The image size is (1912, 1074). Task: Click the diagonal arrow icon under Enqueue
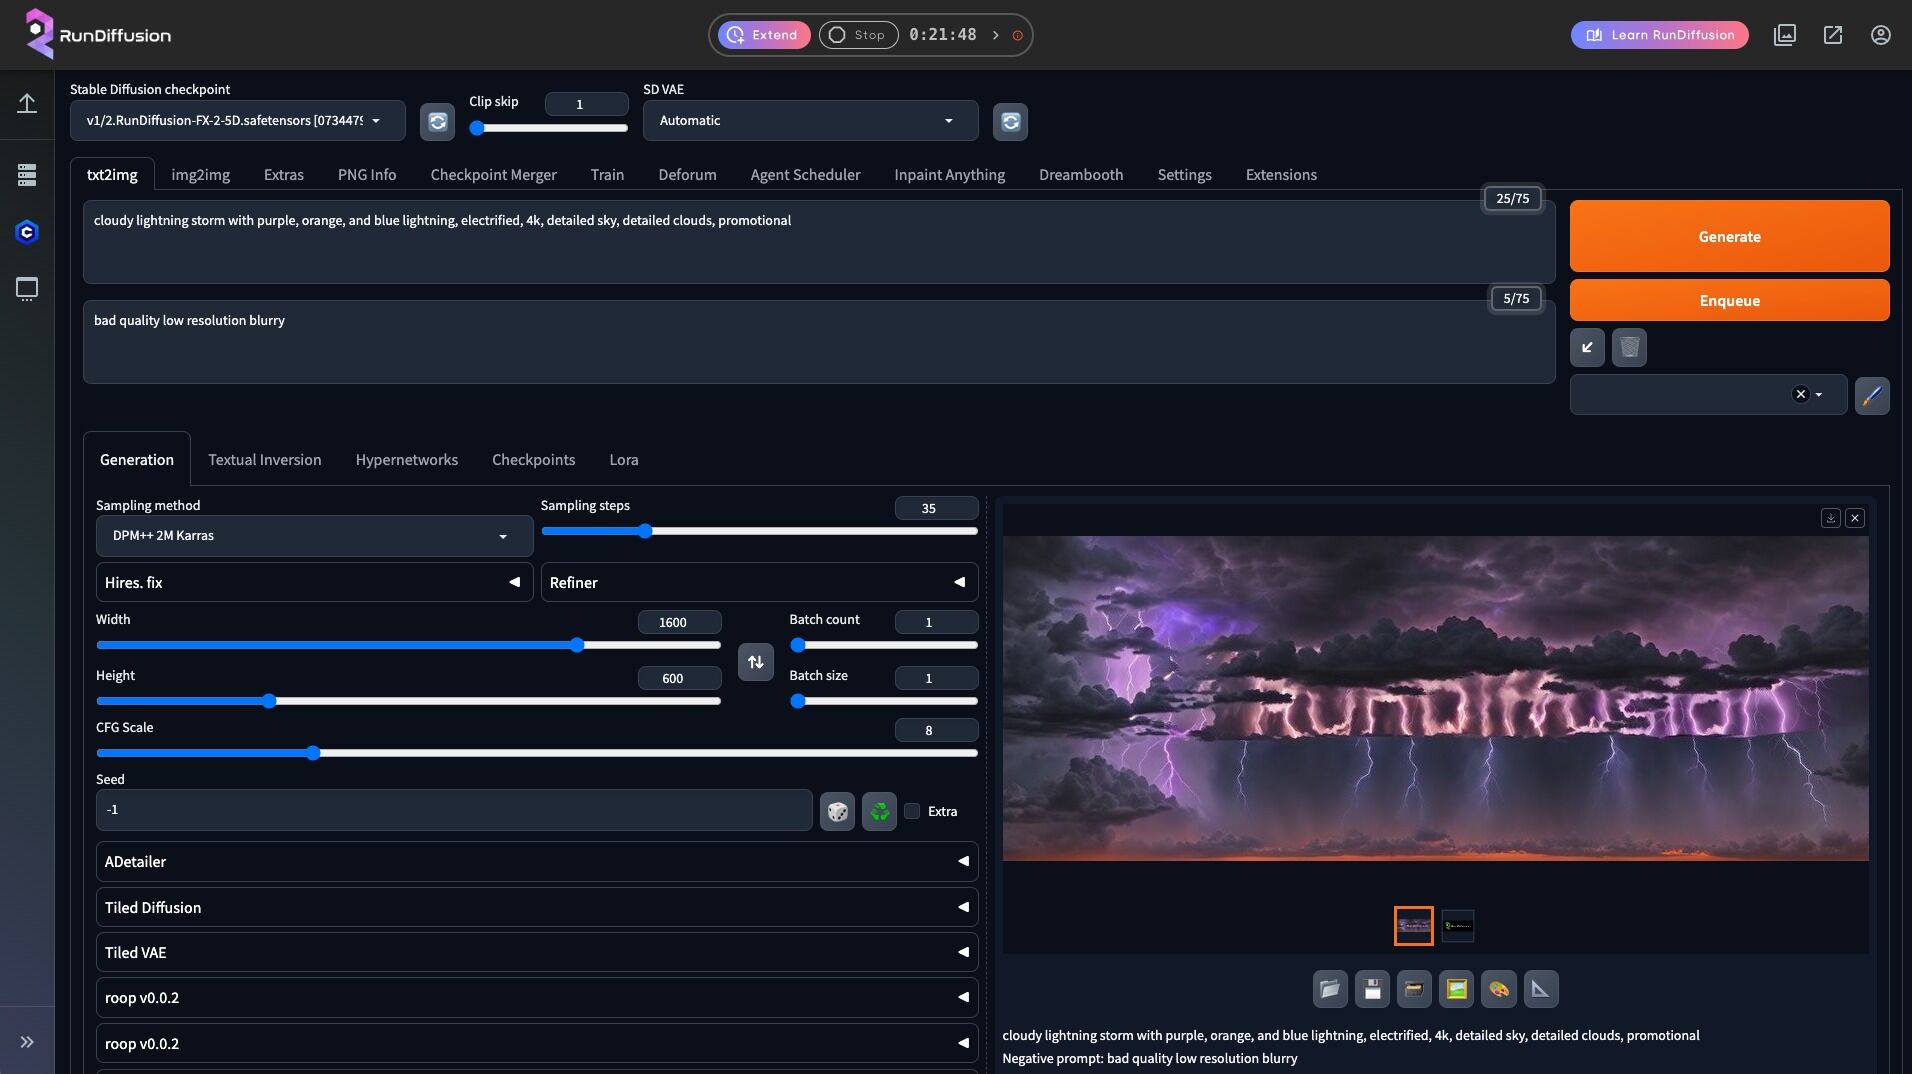[x=1587, y=347]
